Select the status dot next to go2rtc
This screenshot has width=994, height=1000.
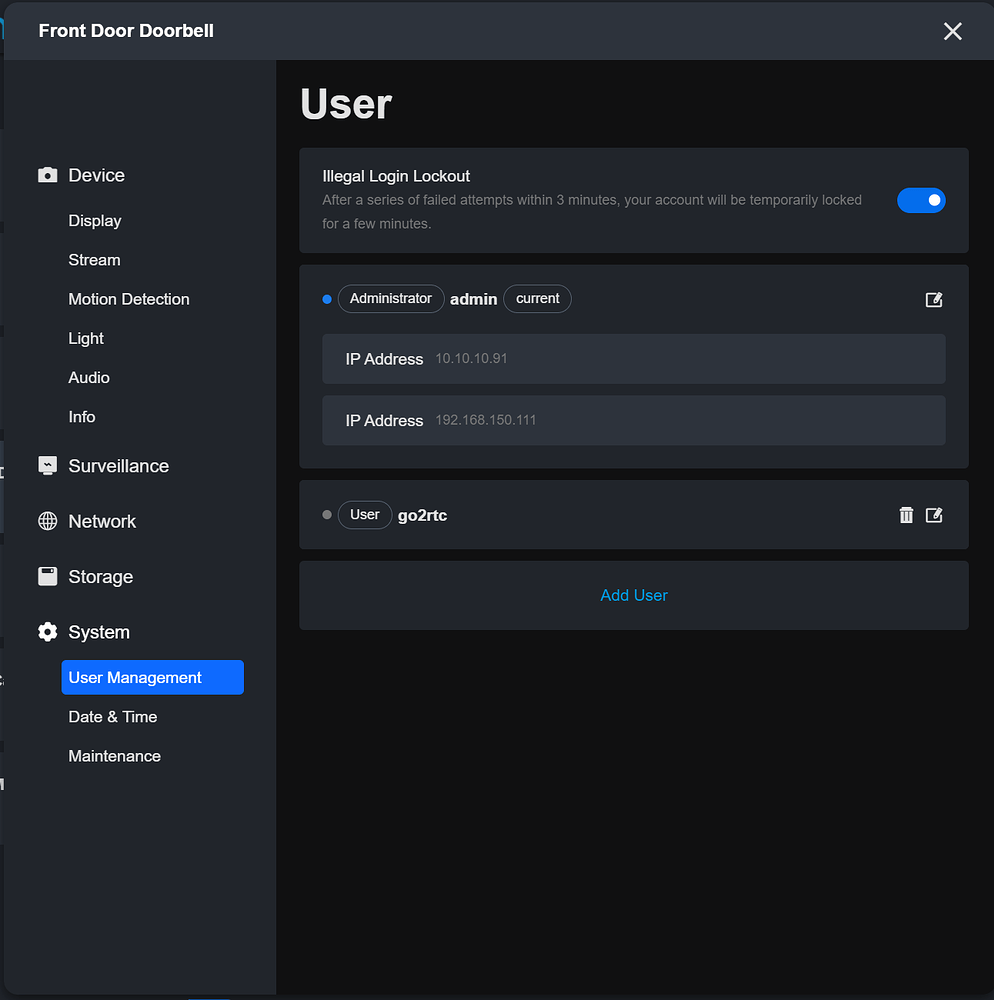326,514
